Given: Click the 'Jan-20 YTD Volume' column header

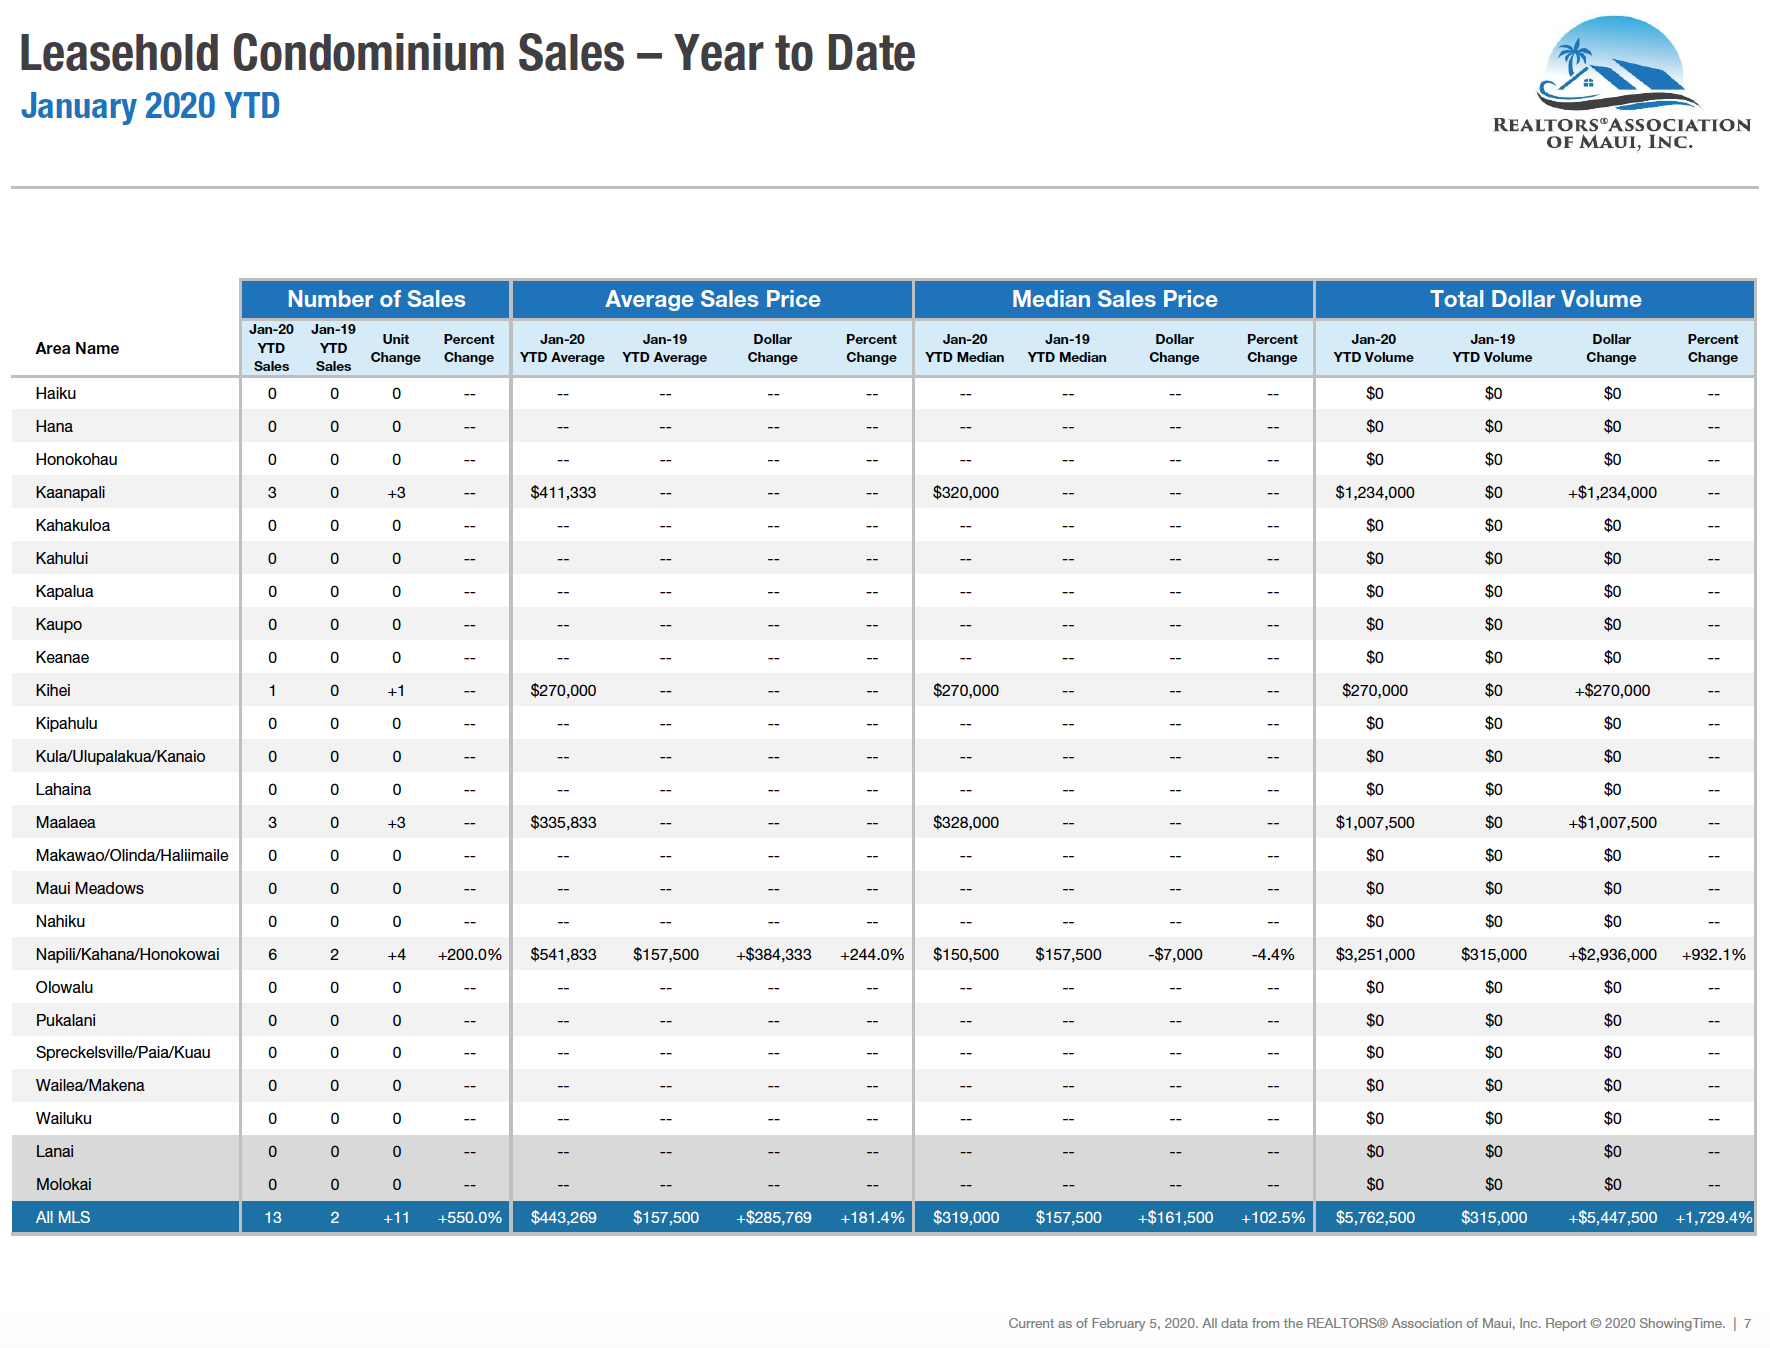Looking at the screenshot, I should [1373, 348].
